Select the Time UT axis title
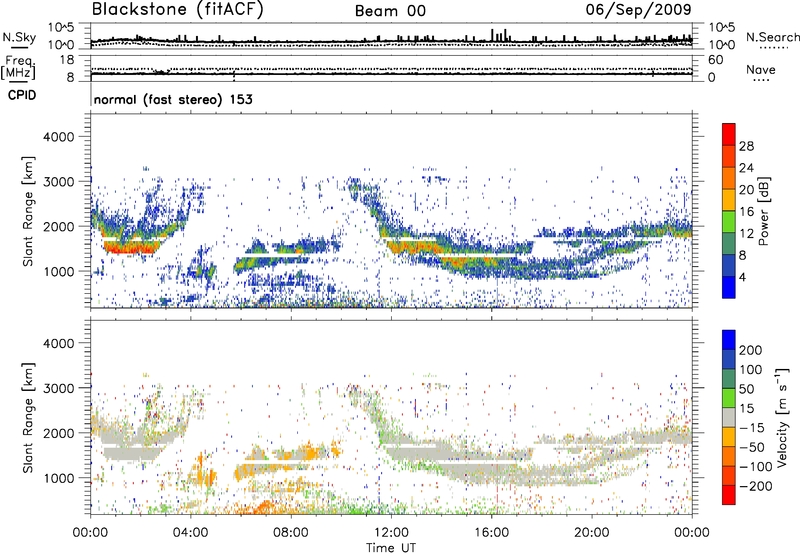Viewport: 800px width, 554px height. 391,548
